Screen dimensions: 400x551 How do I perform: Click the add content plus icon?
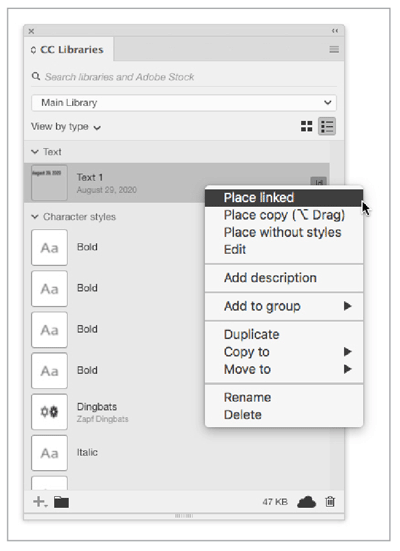pos(40,502)
